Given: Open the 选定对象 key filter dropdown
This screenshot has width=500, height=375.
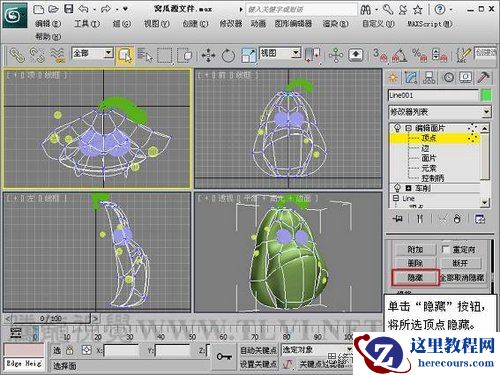Looking at the screenshot, I should coord(317,350).
